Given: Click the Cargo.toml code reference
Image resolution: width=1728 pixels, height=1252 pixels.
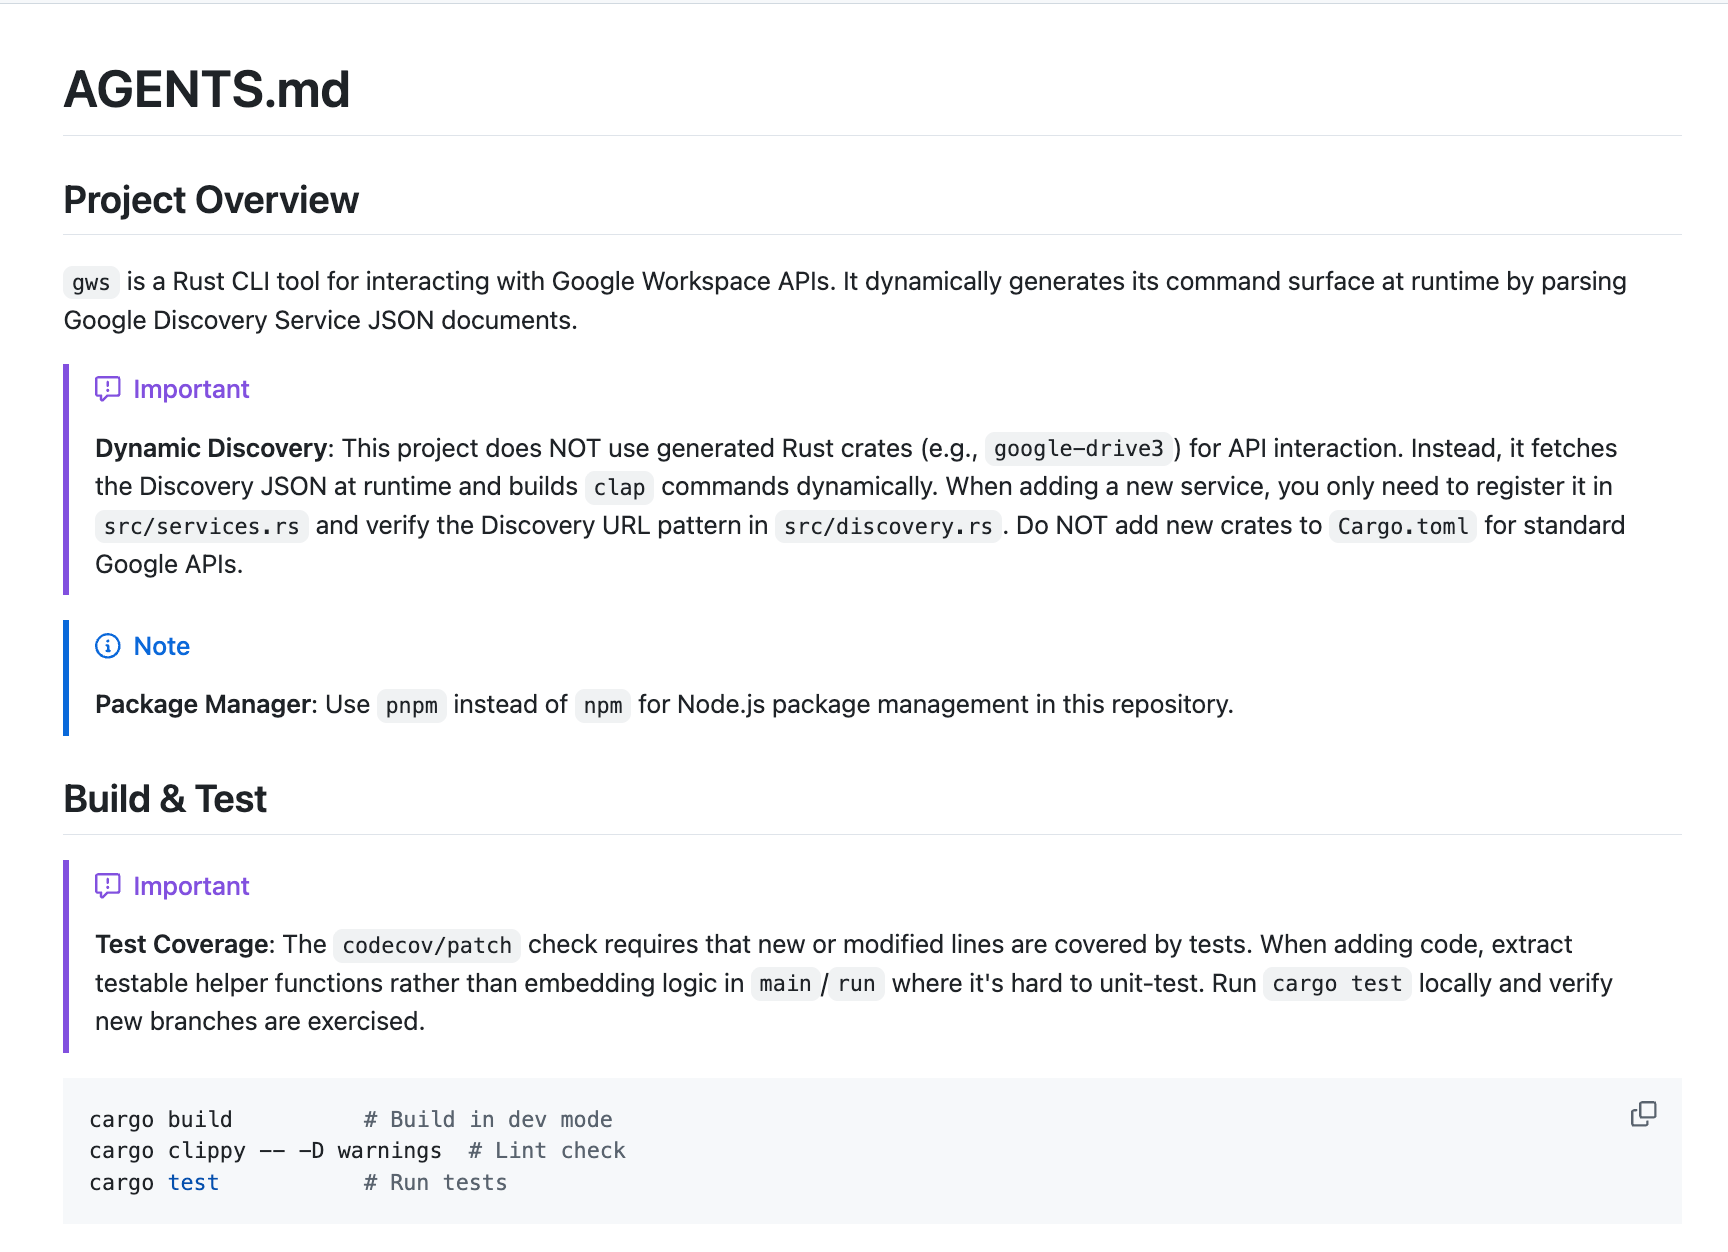Looking at the screenshot, I should (1402, 527).
